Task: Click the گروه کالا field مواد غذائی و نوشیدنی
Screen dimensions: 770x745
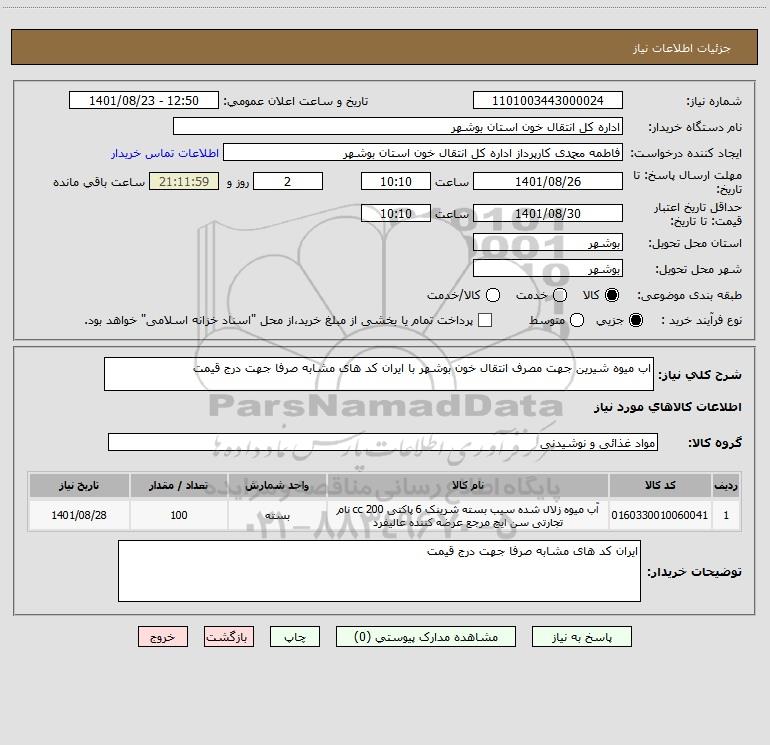Action: coord(383,442)
